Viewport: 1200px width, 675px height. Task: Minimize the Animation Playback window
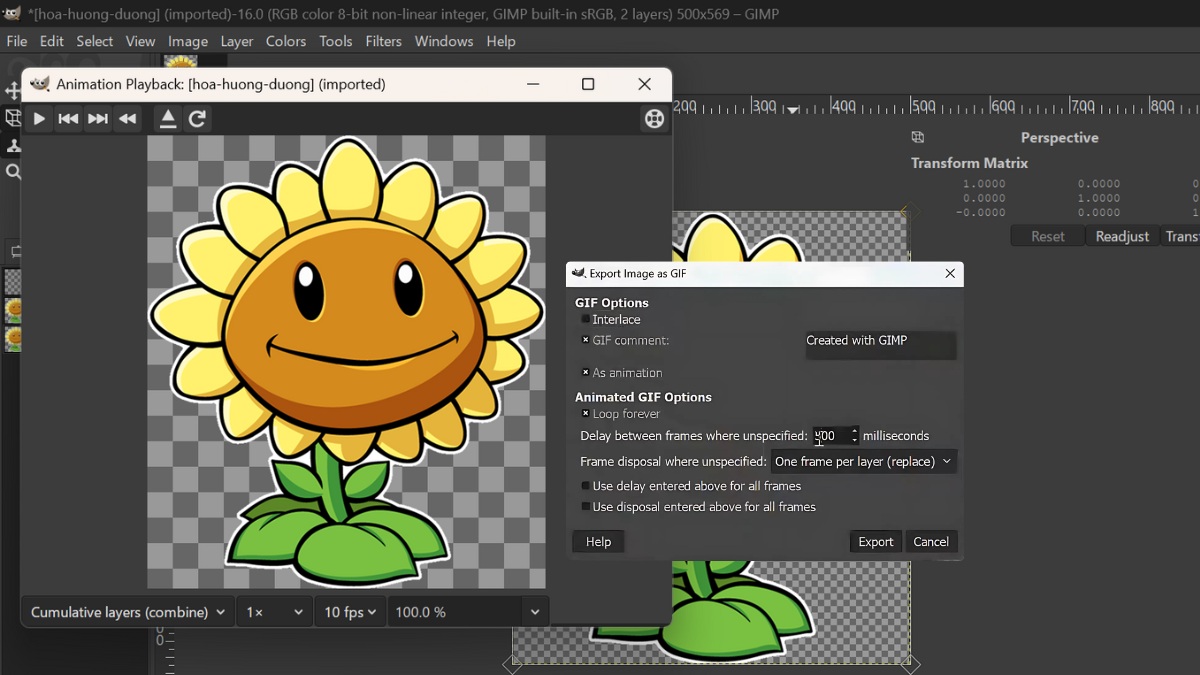pos(533,85)
